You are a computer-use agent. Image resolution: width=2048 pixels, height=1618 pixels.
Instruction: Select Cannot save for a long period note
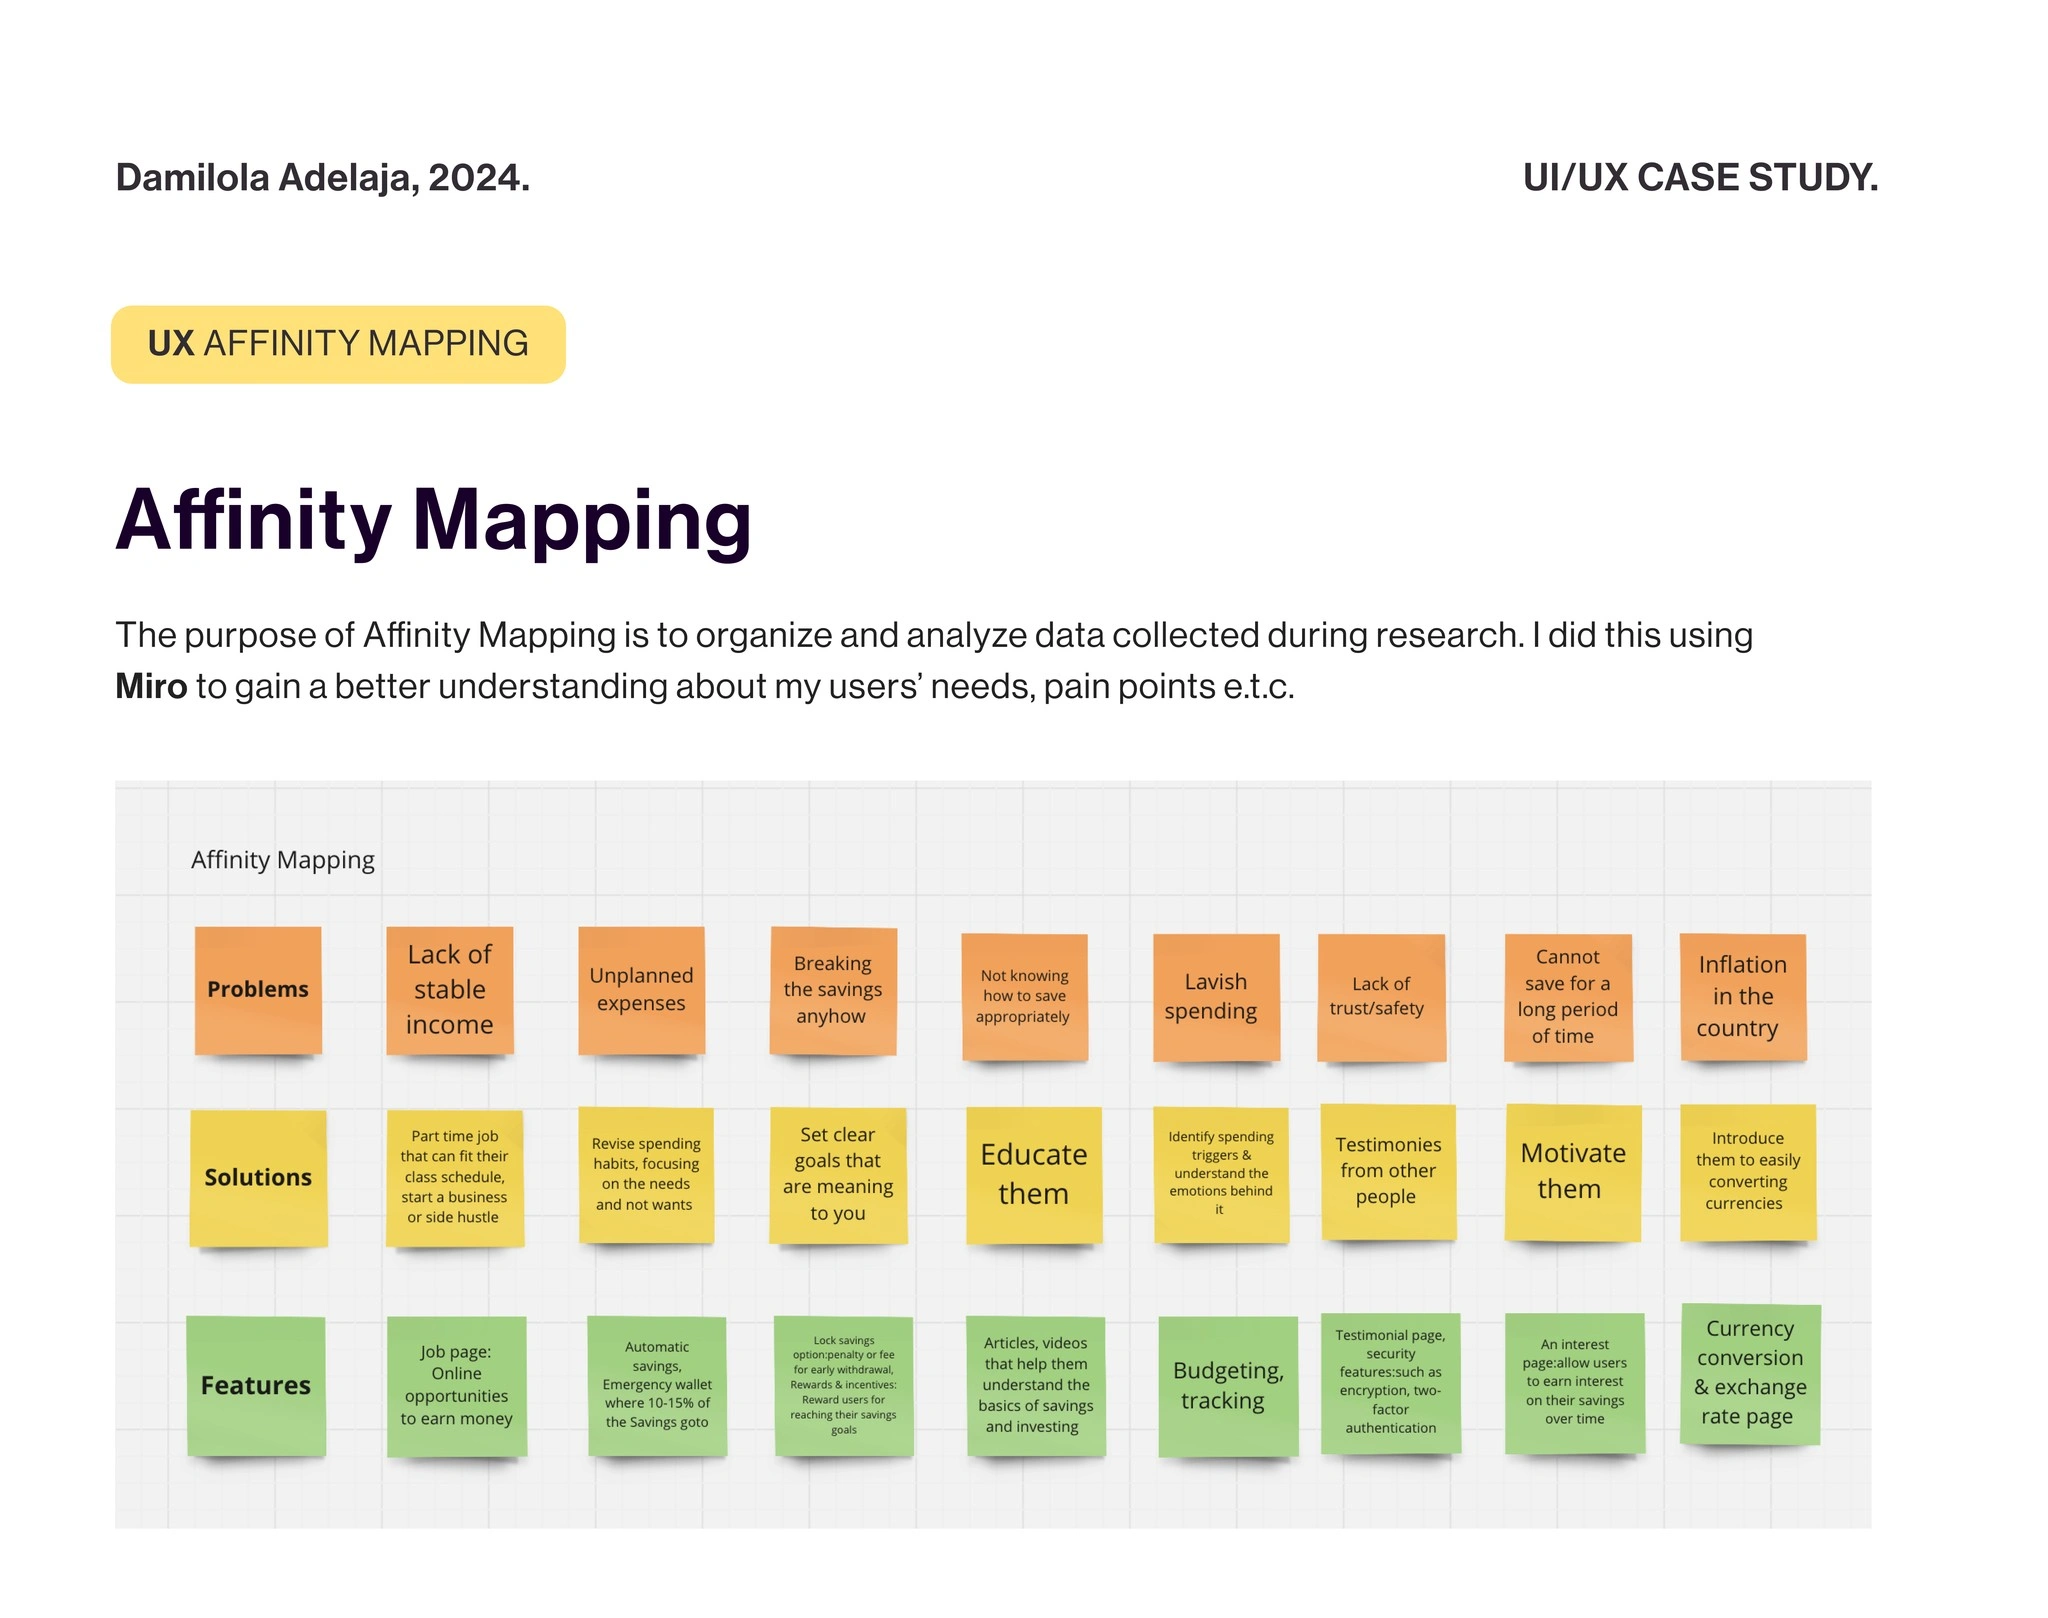pyautogui.click(x=1568, y=997)
